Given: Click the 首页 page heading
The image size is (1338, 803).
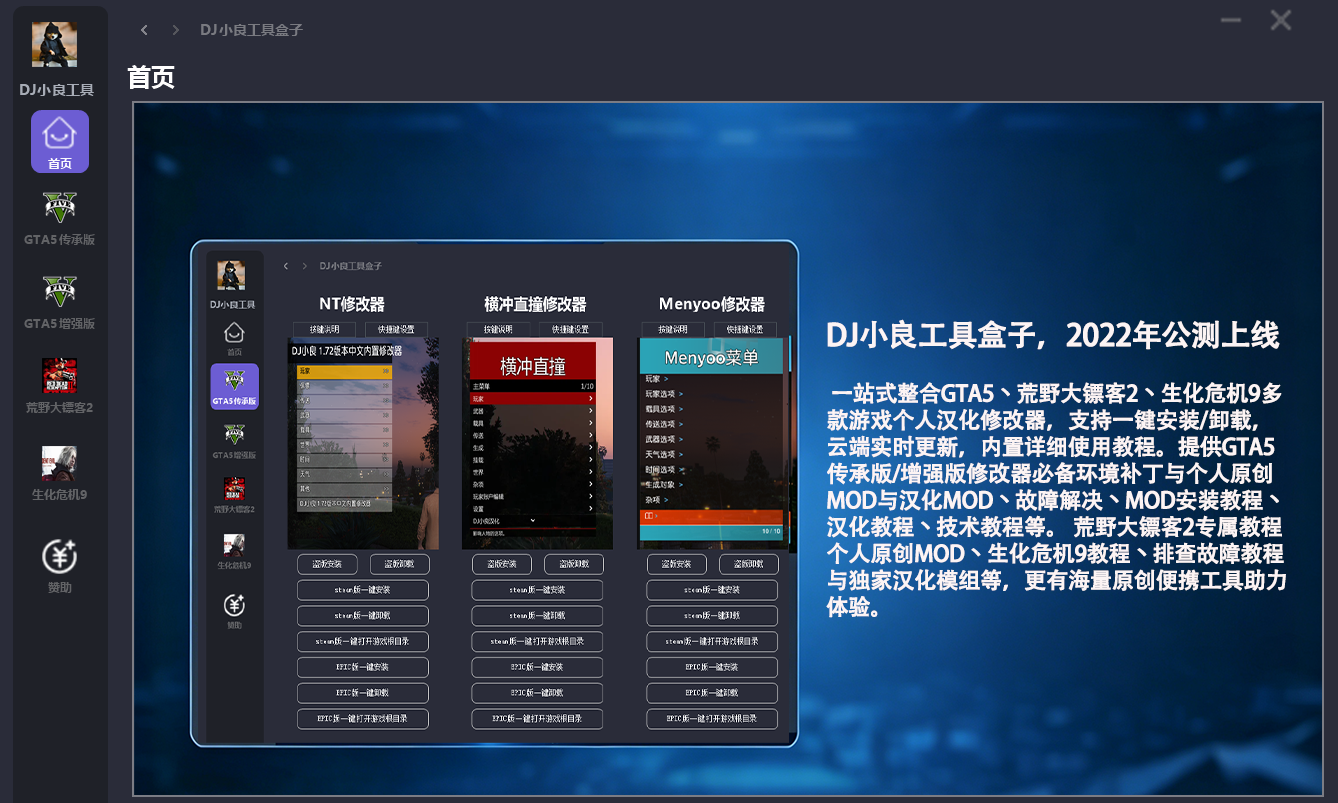Looking at the screenshot, I should [152, 77].
